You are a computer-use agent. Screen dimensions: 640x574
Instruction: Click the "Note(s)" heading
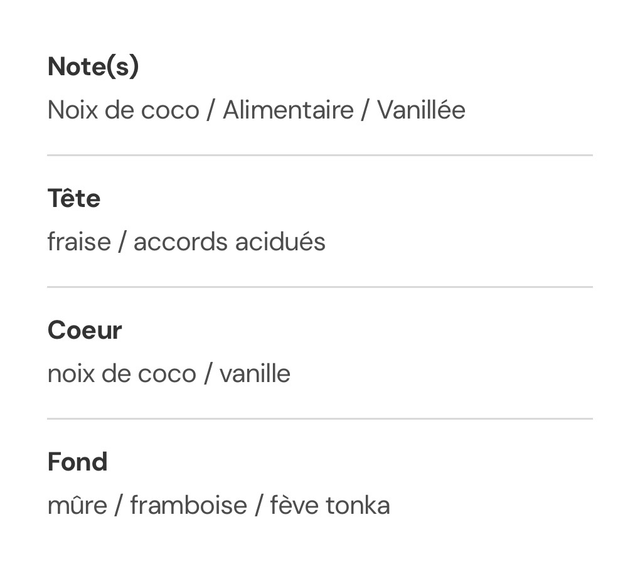93,67
